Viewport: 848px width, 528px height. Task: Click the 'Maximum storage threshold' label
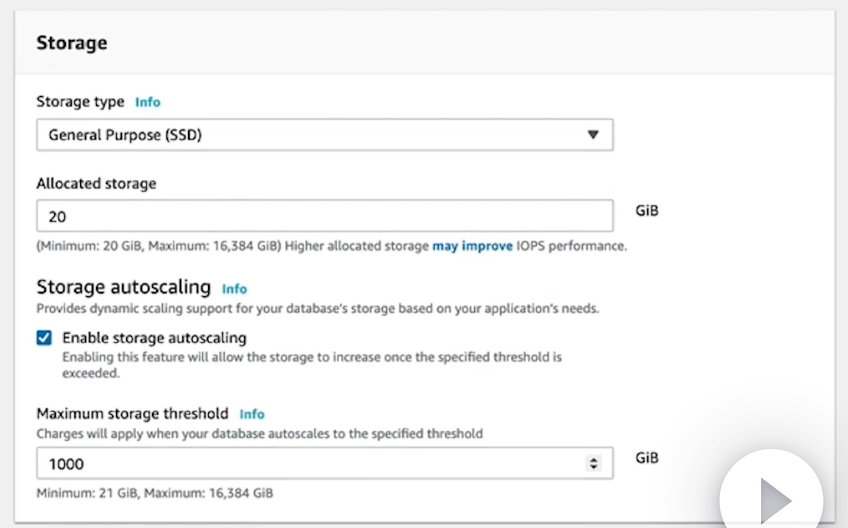tap(132, 413)
